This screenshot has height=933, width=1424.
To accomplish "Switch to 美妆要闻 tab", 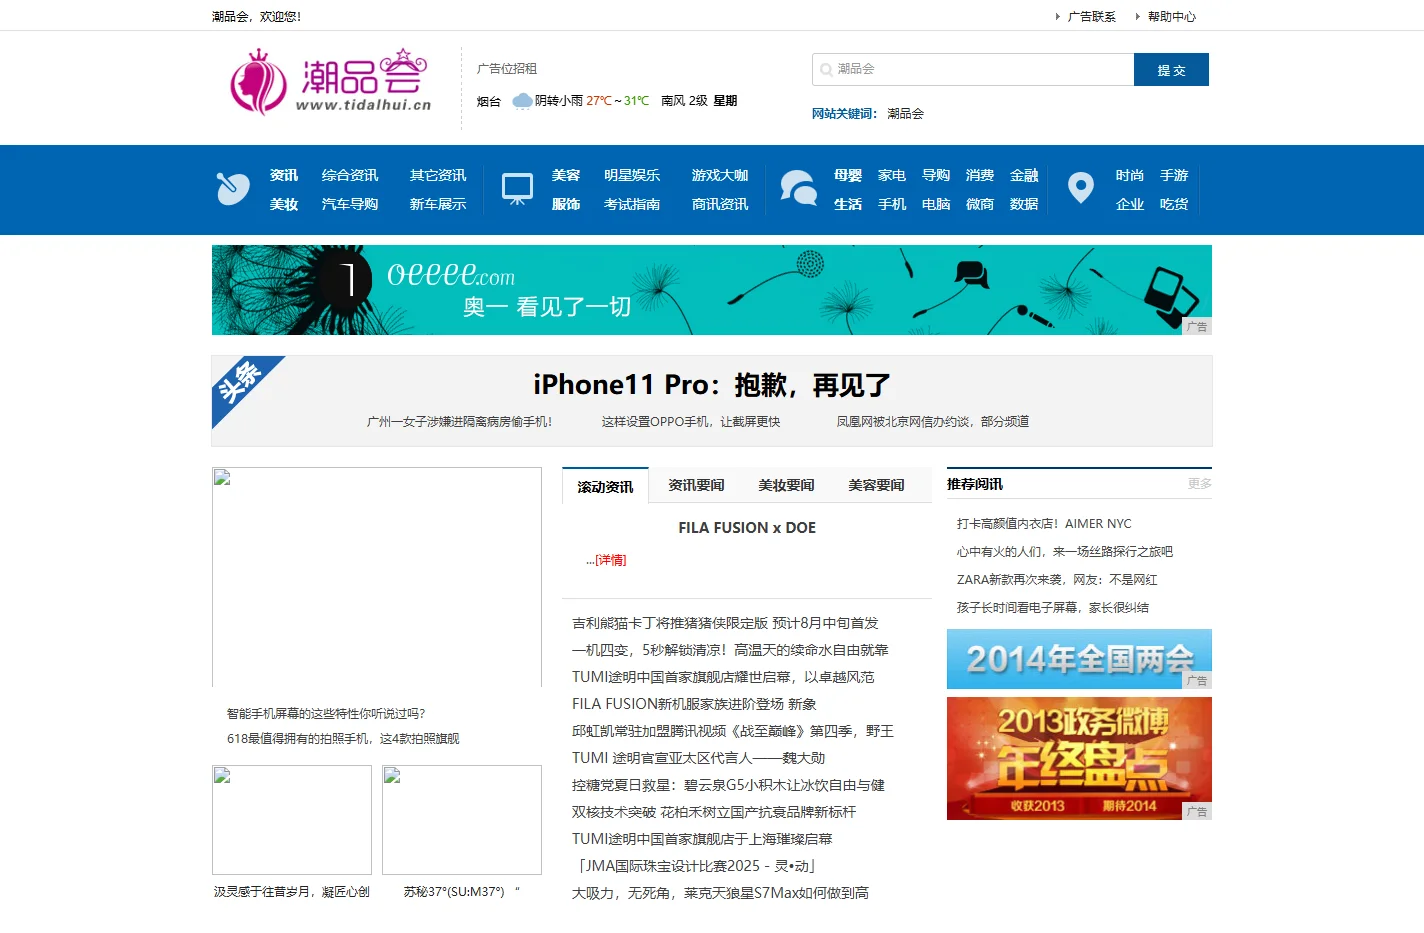I will [x=786, y=485].
